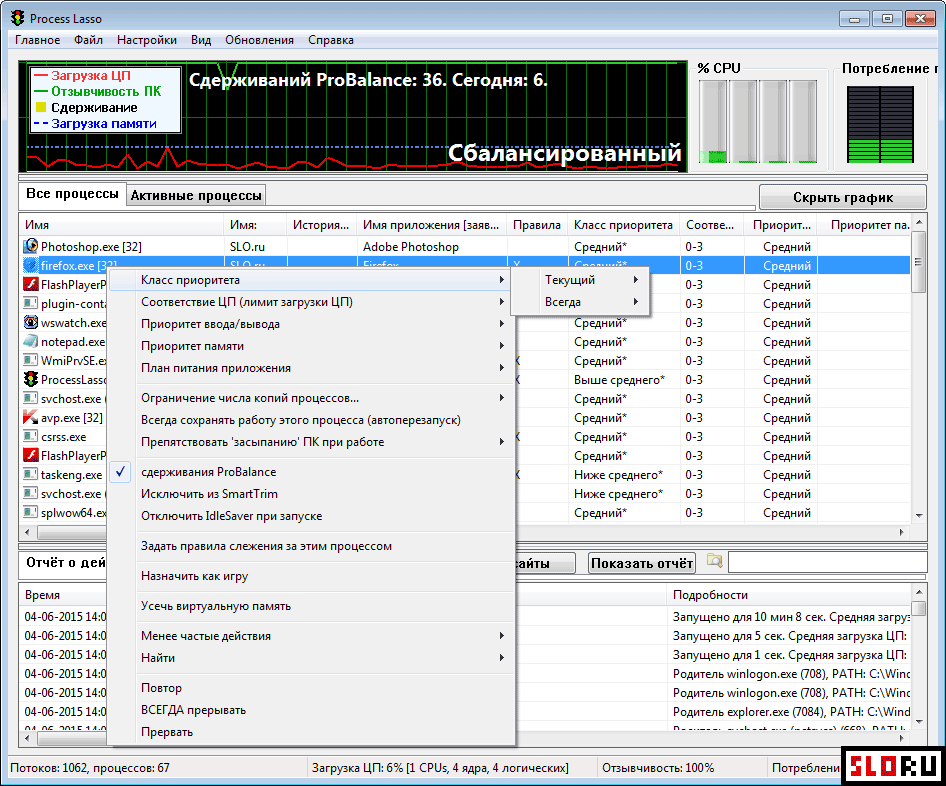Switch to 'Все процессы' tab
This screenshot has width=946, height=786.
coord(72,194)
